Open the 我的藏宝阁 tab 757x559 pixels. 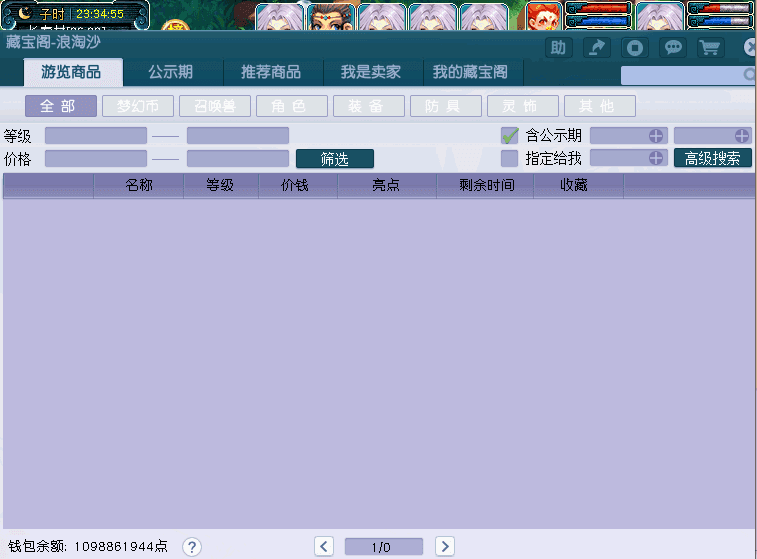tap(470, 72)
